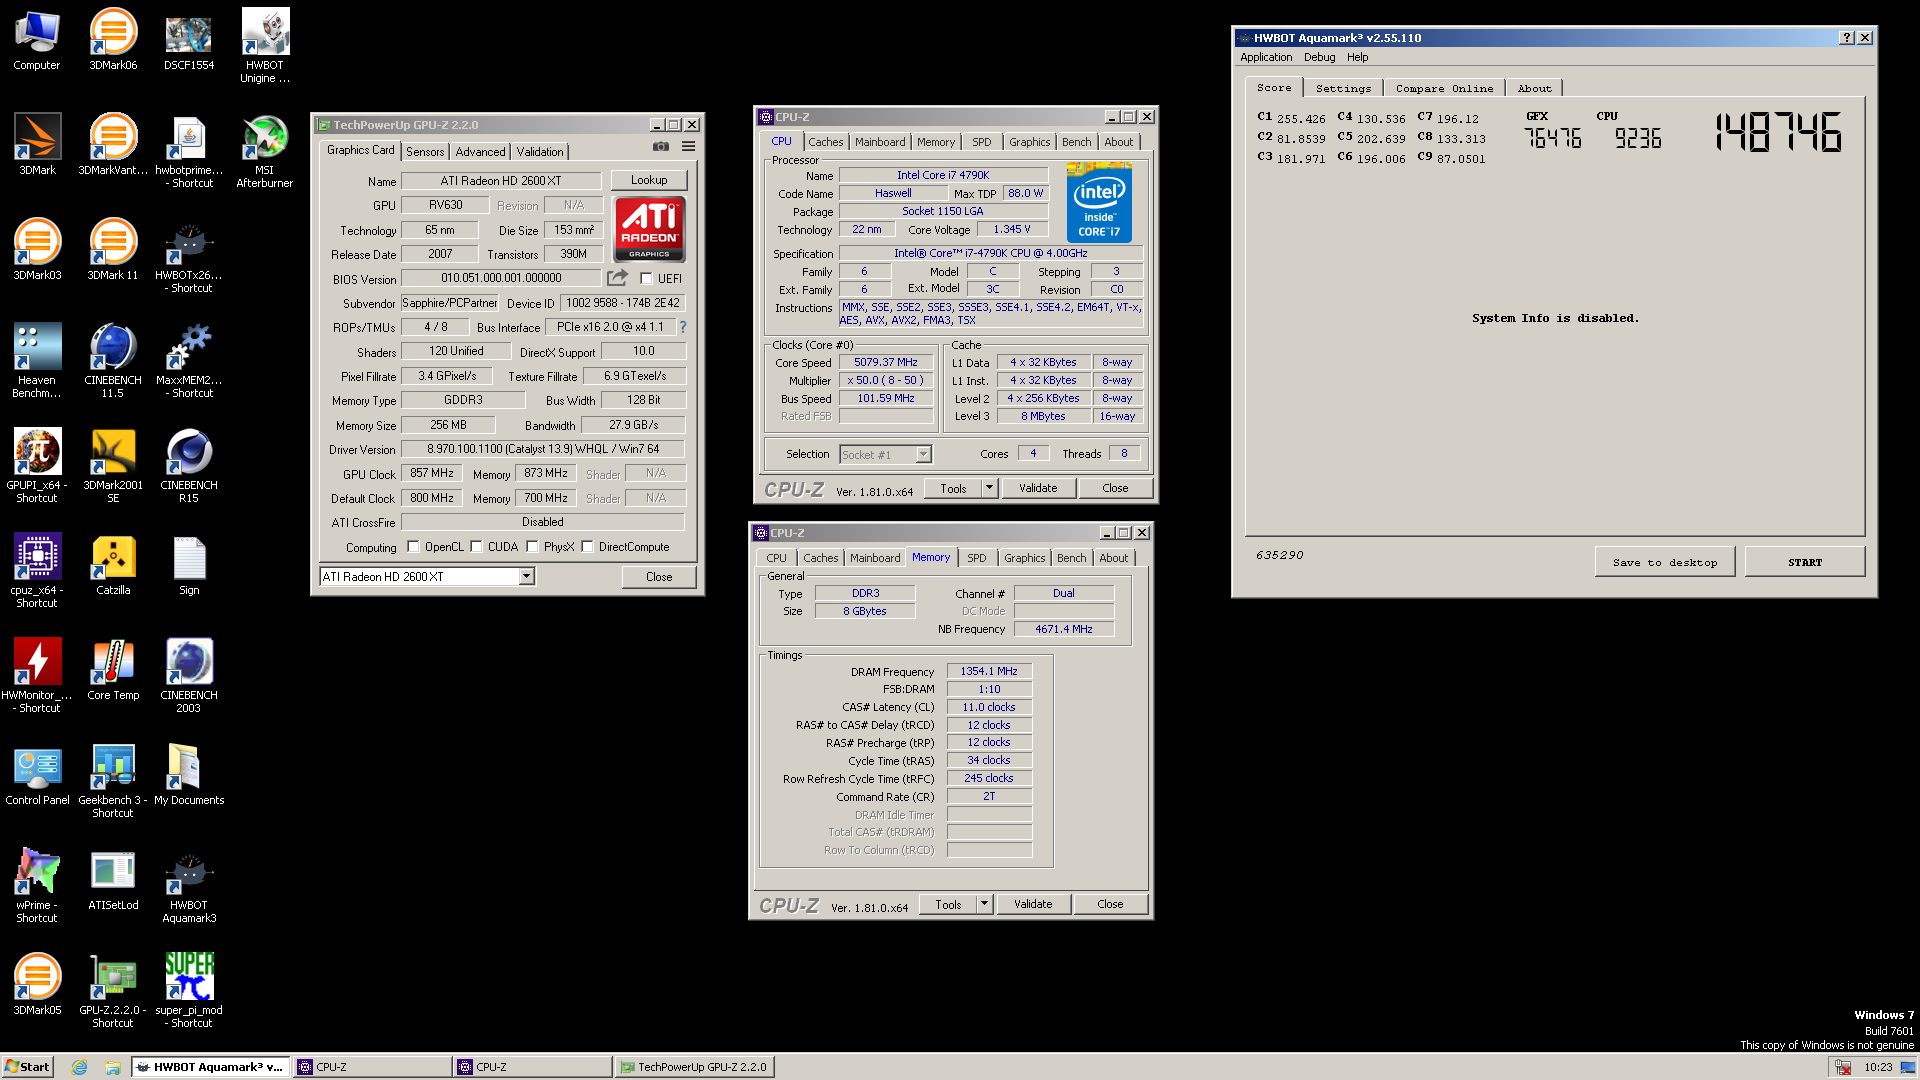Launch wPrime shortcut on desktop
1920x1080 pixels.
(37, 886)
